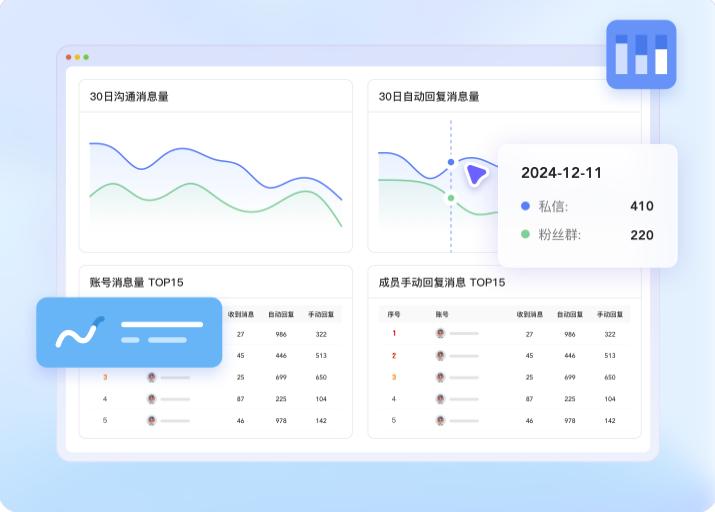Click orange rank 3 in 成员手动回复消息 table

click(x=394, y=377)
